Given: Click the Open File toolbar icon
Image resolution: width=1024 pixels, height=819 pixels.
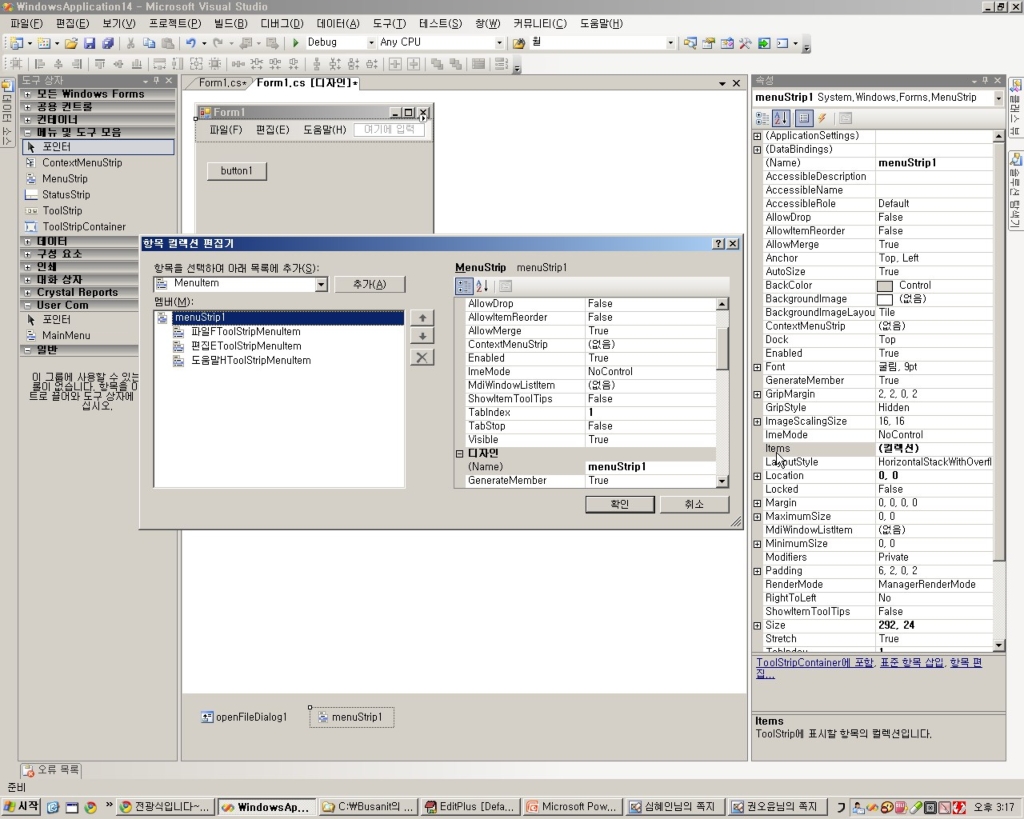Looking at the screenshot, I should [x=71, y=44].
